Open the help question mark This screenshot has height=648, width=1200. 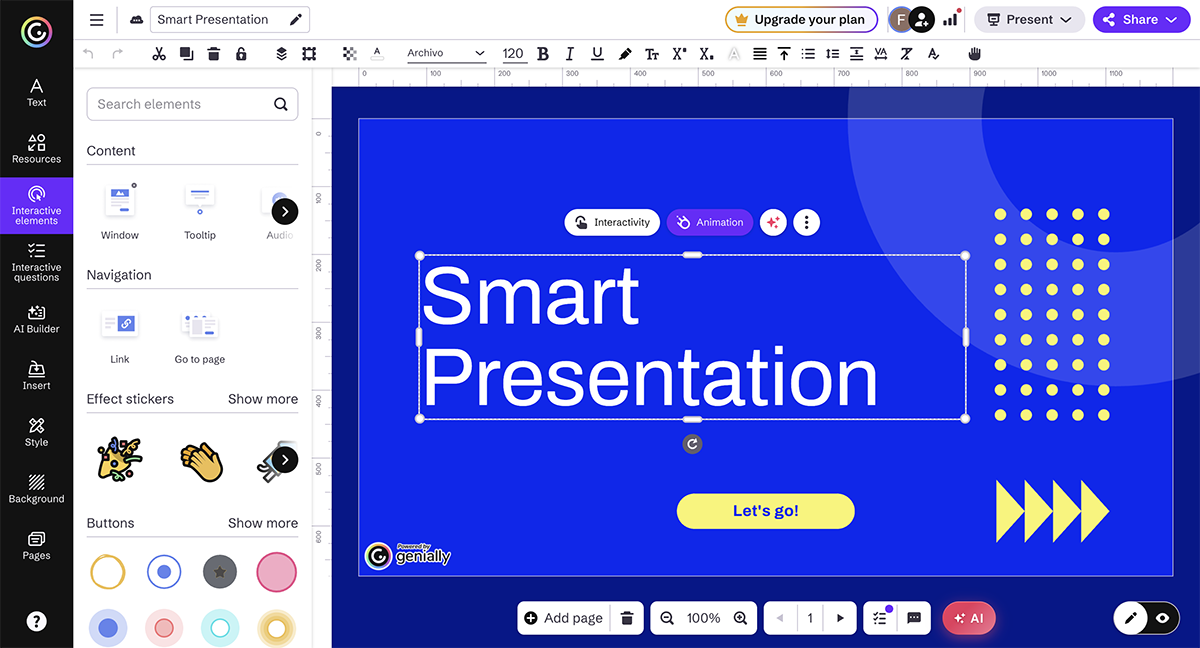[x=36, y=621]
